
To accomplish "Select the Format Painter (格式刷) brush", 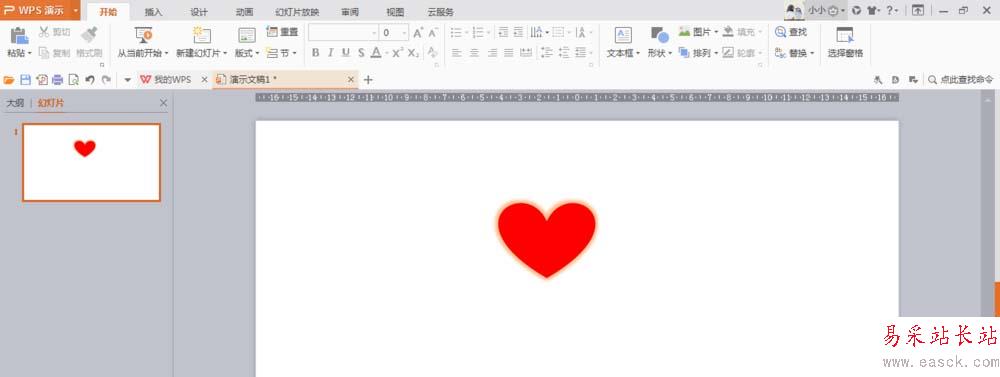I will pos(89,35).
